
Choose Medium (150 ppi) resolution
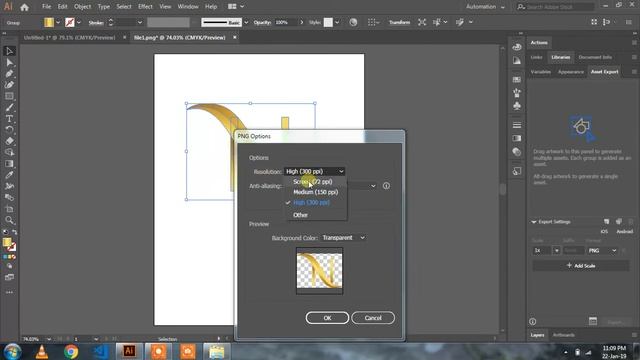(316, 192)
